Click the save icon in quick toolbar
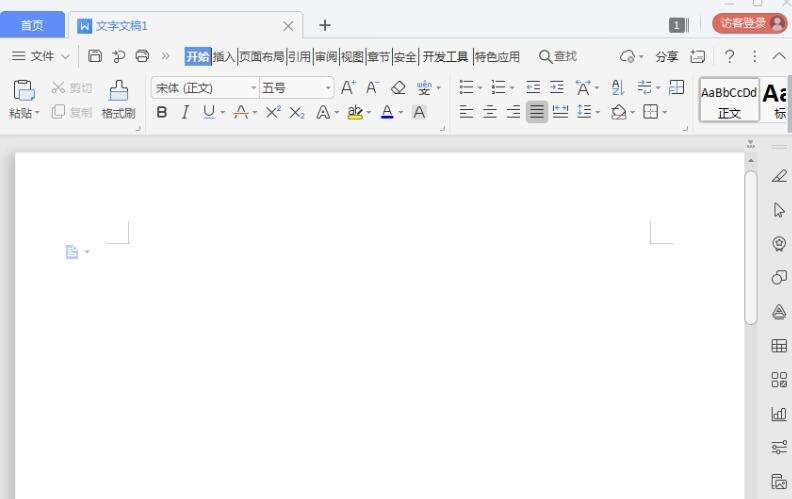The image size is (792, 499). pos(95,56)
